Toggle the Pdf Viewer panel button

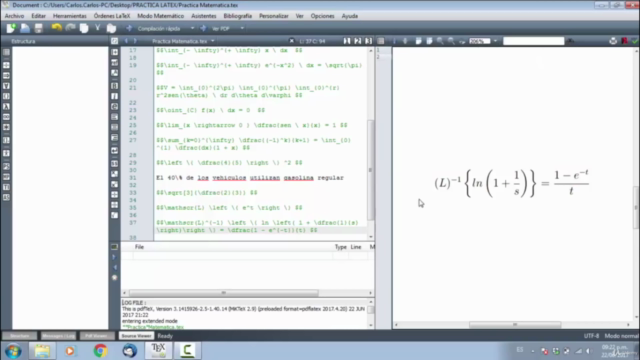pyautogui.click(x=97, y=336)
